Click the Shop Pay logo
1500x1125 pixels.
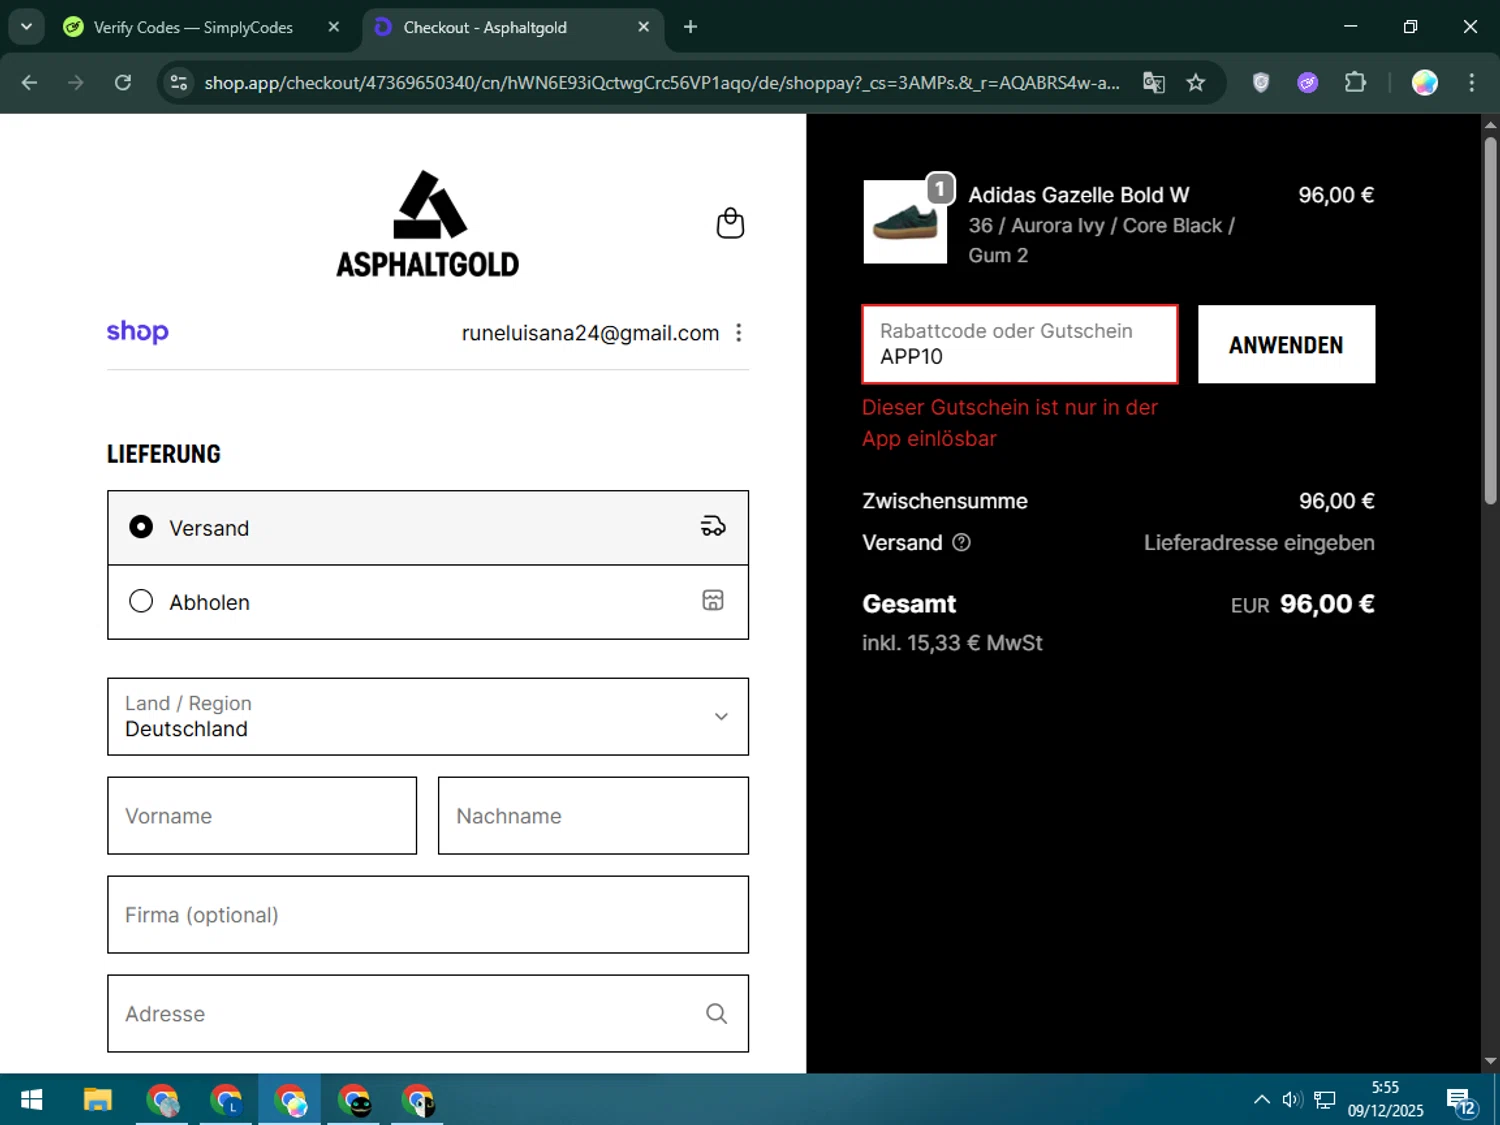coord(138,331)
